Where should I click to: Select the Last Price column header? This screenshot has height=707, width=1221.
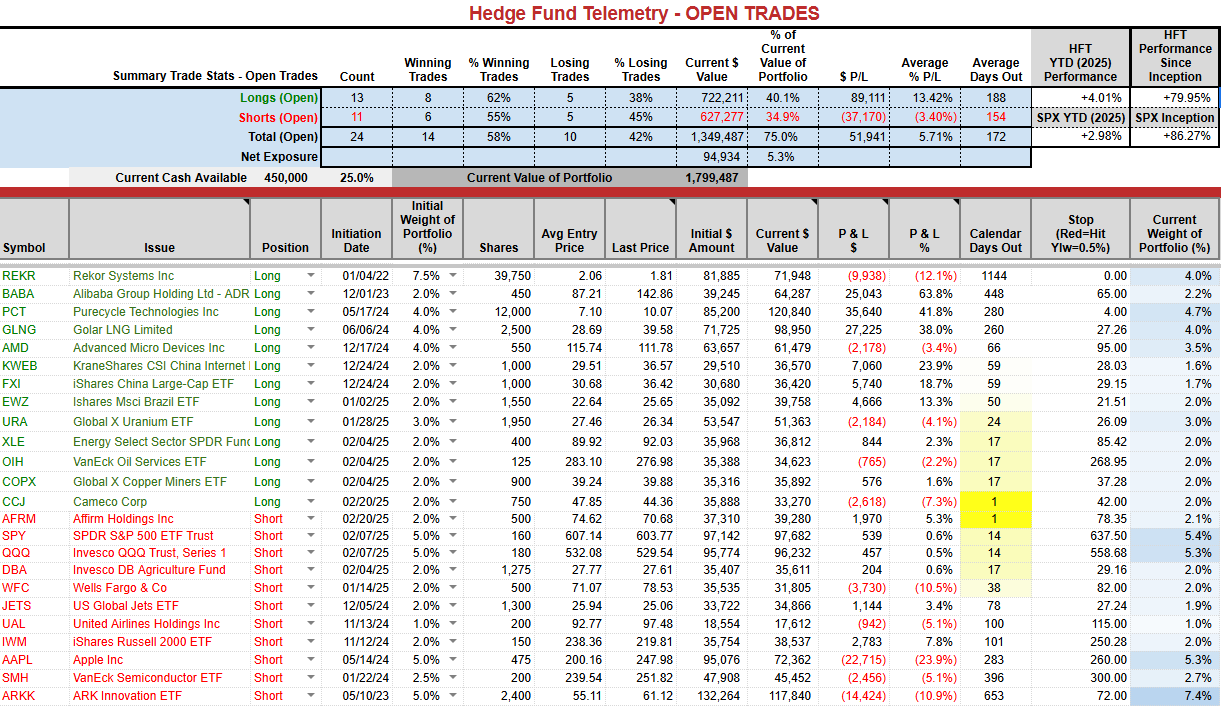coord(639,228)
